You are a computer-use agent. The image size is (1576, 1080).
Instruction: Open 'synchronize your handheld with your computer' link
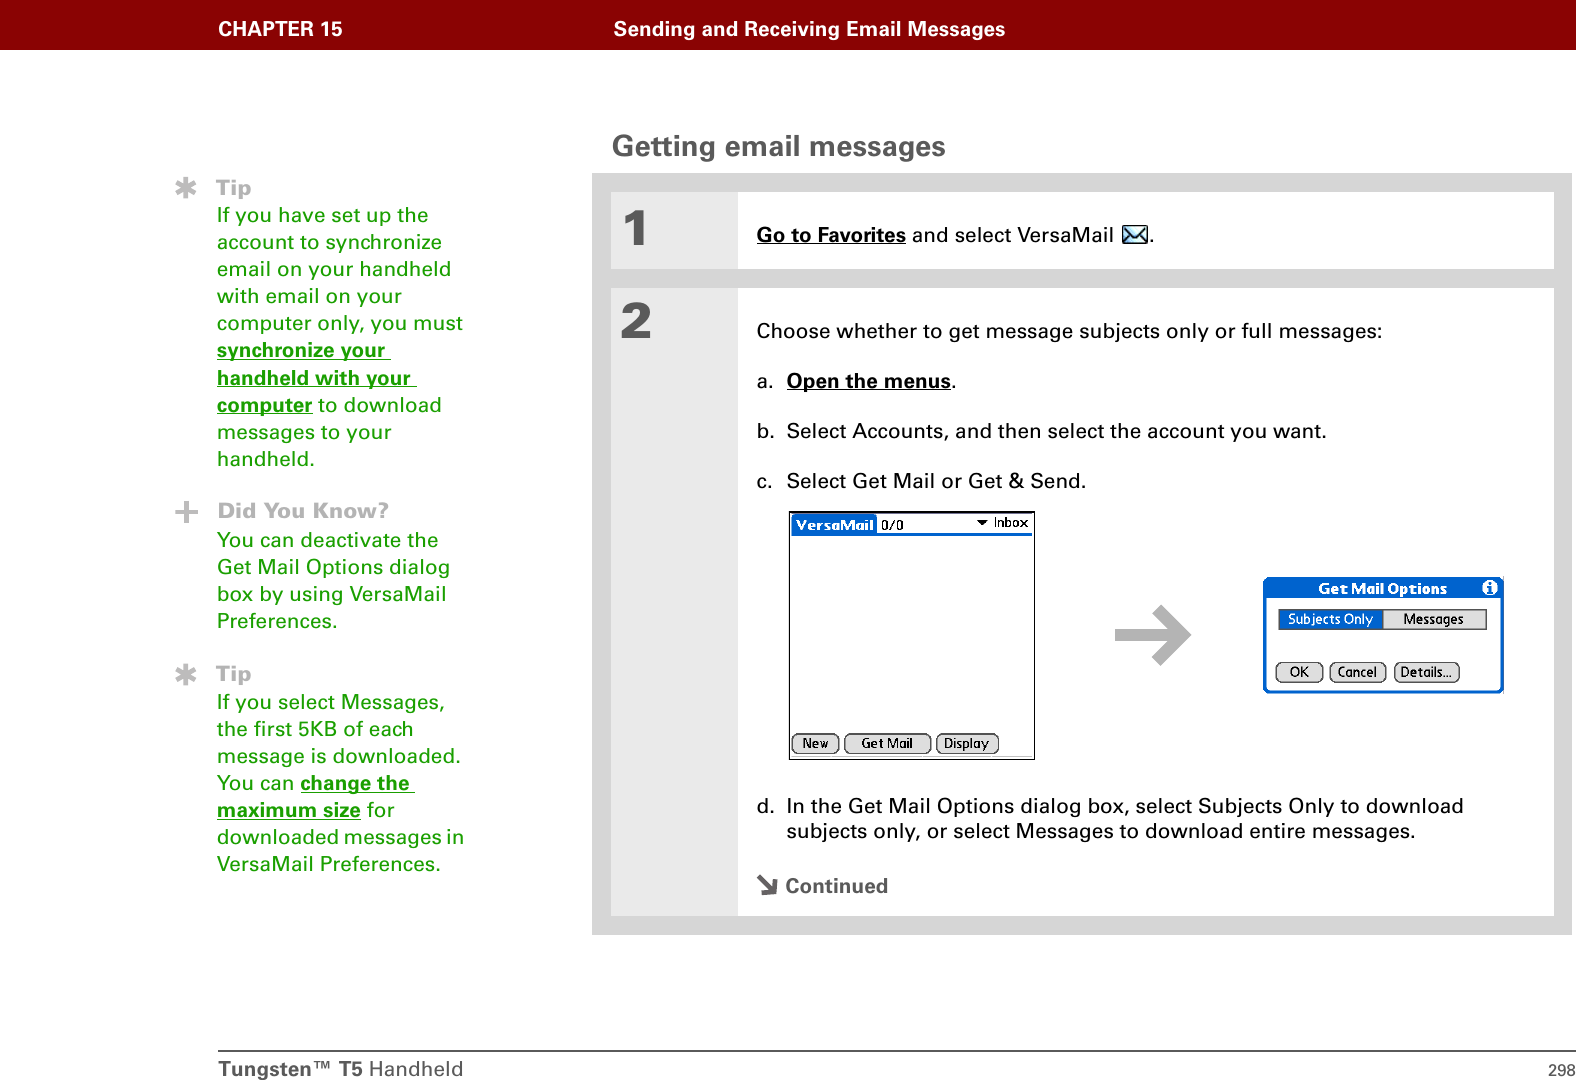316,378
